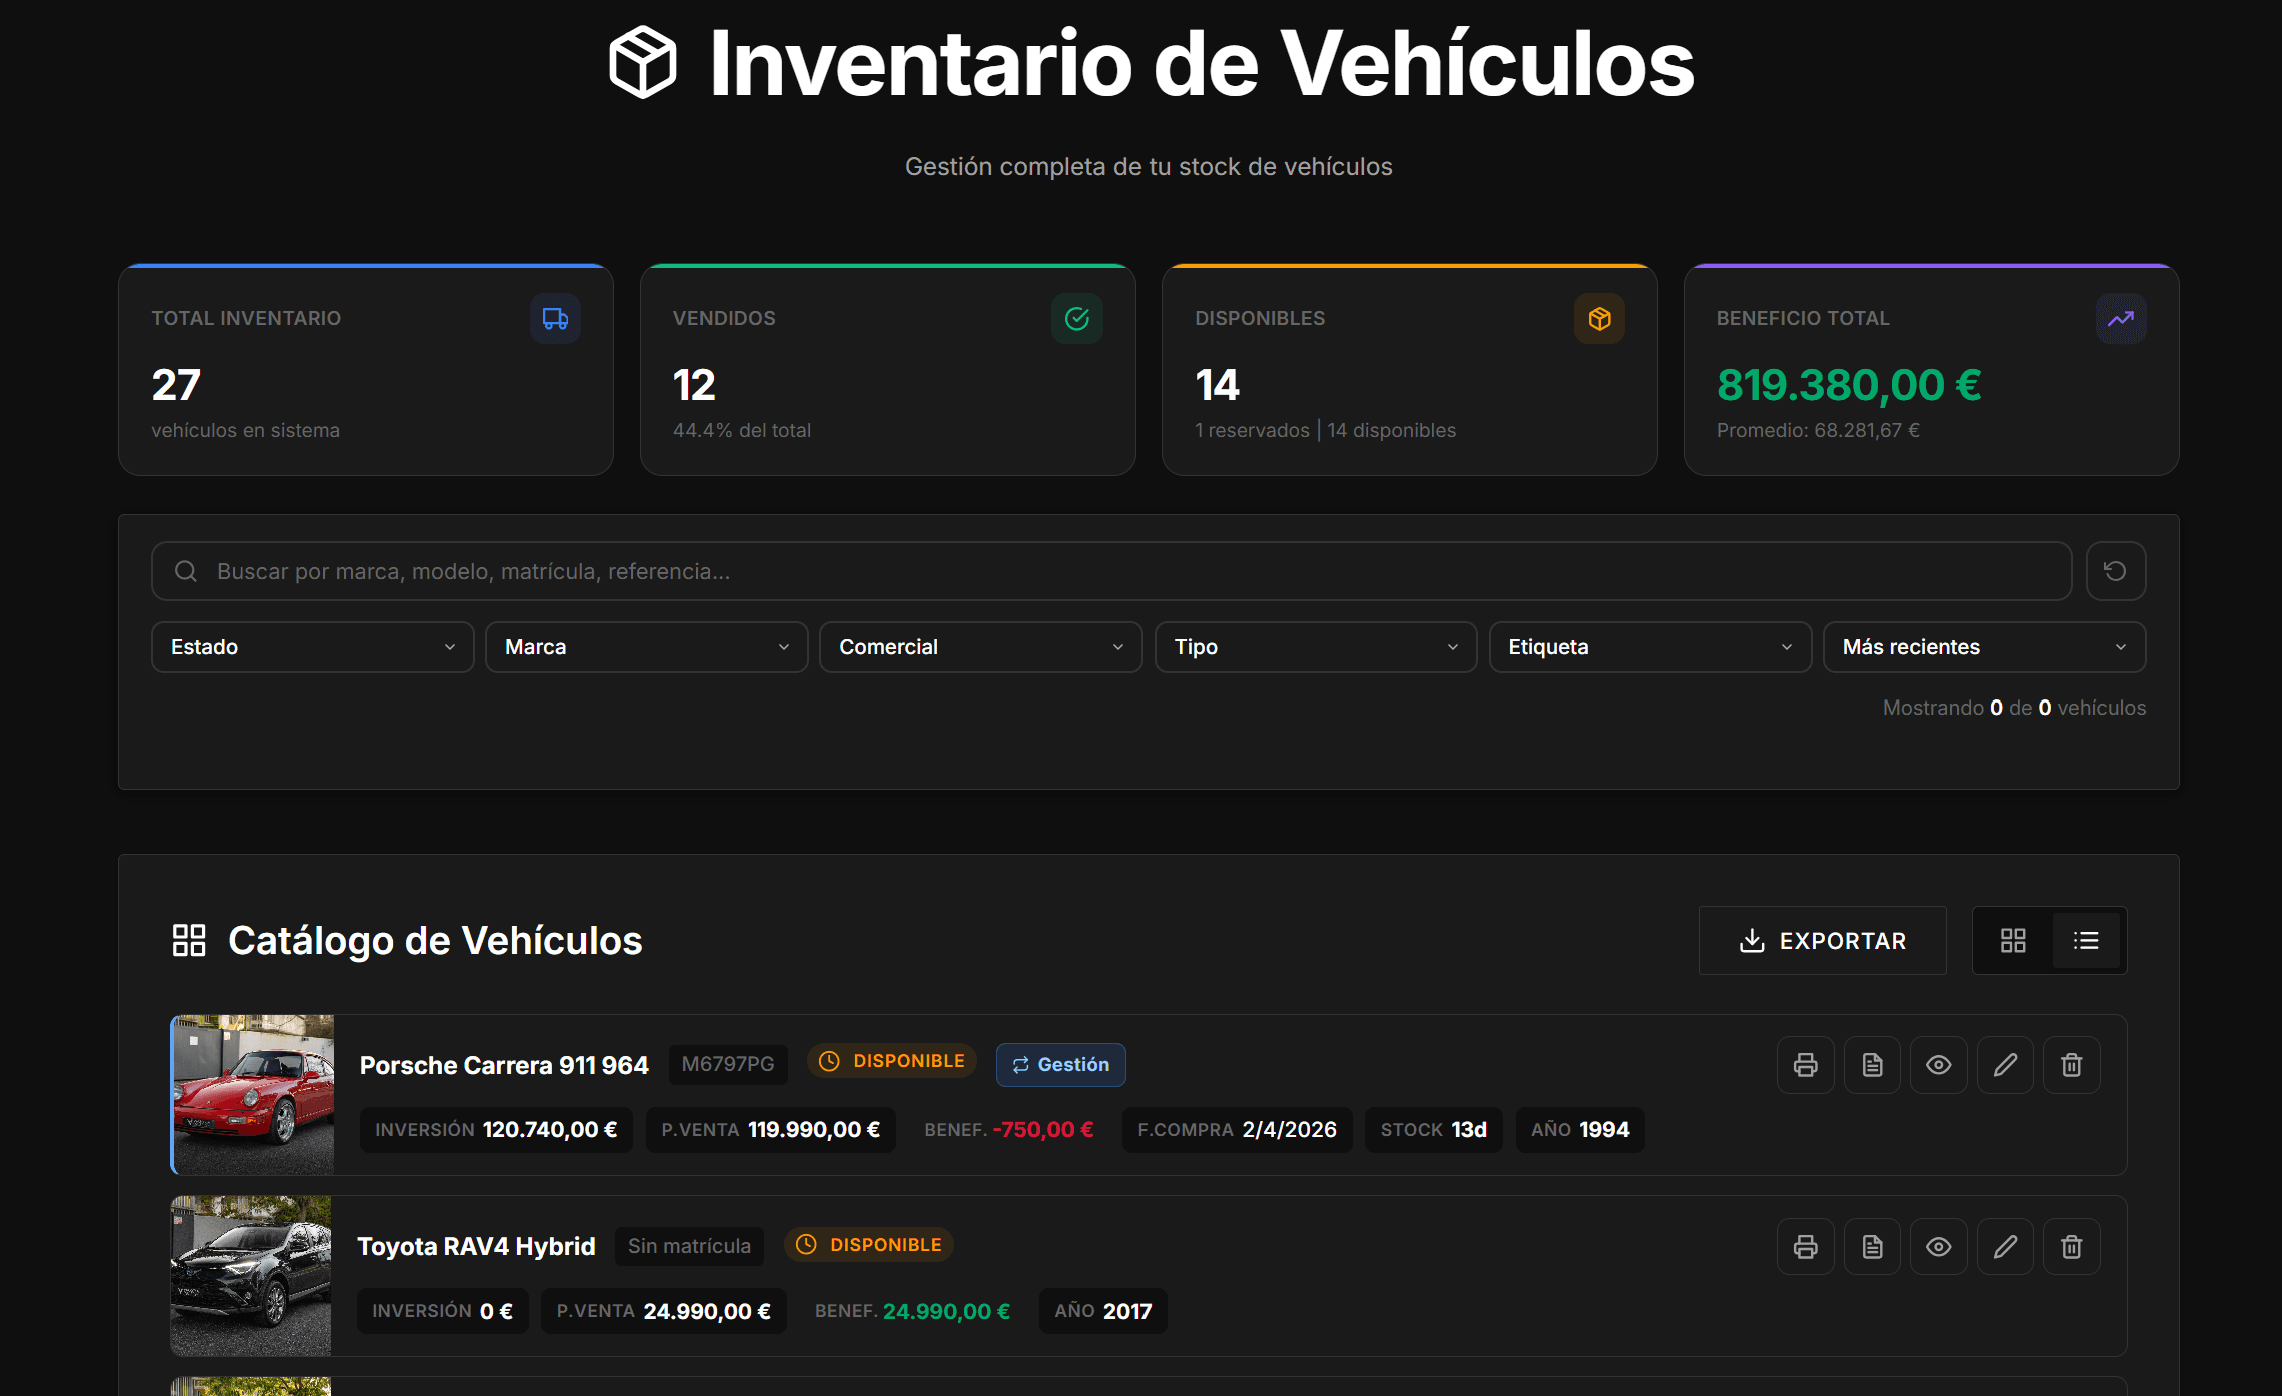The height and width of the screenshot is (1396, 2282).
Task: Click the EXPORTAR button
Action: tap(1822, 940)
